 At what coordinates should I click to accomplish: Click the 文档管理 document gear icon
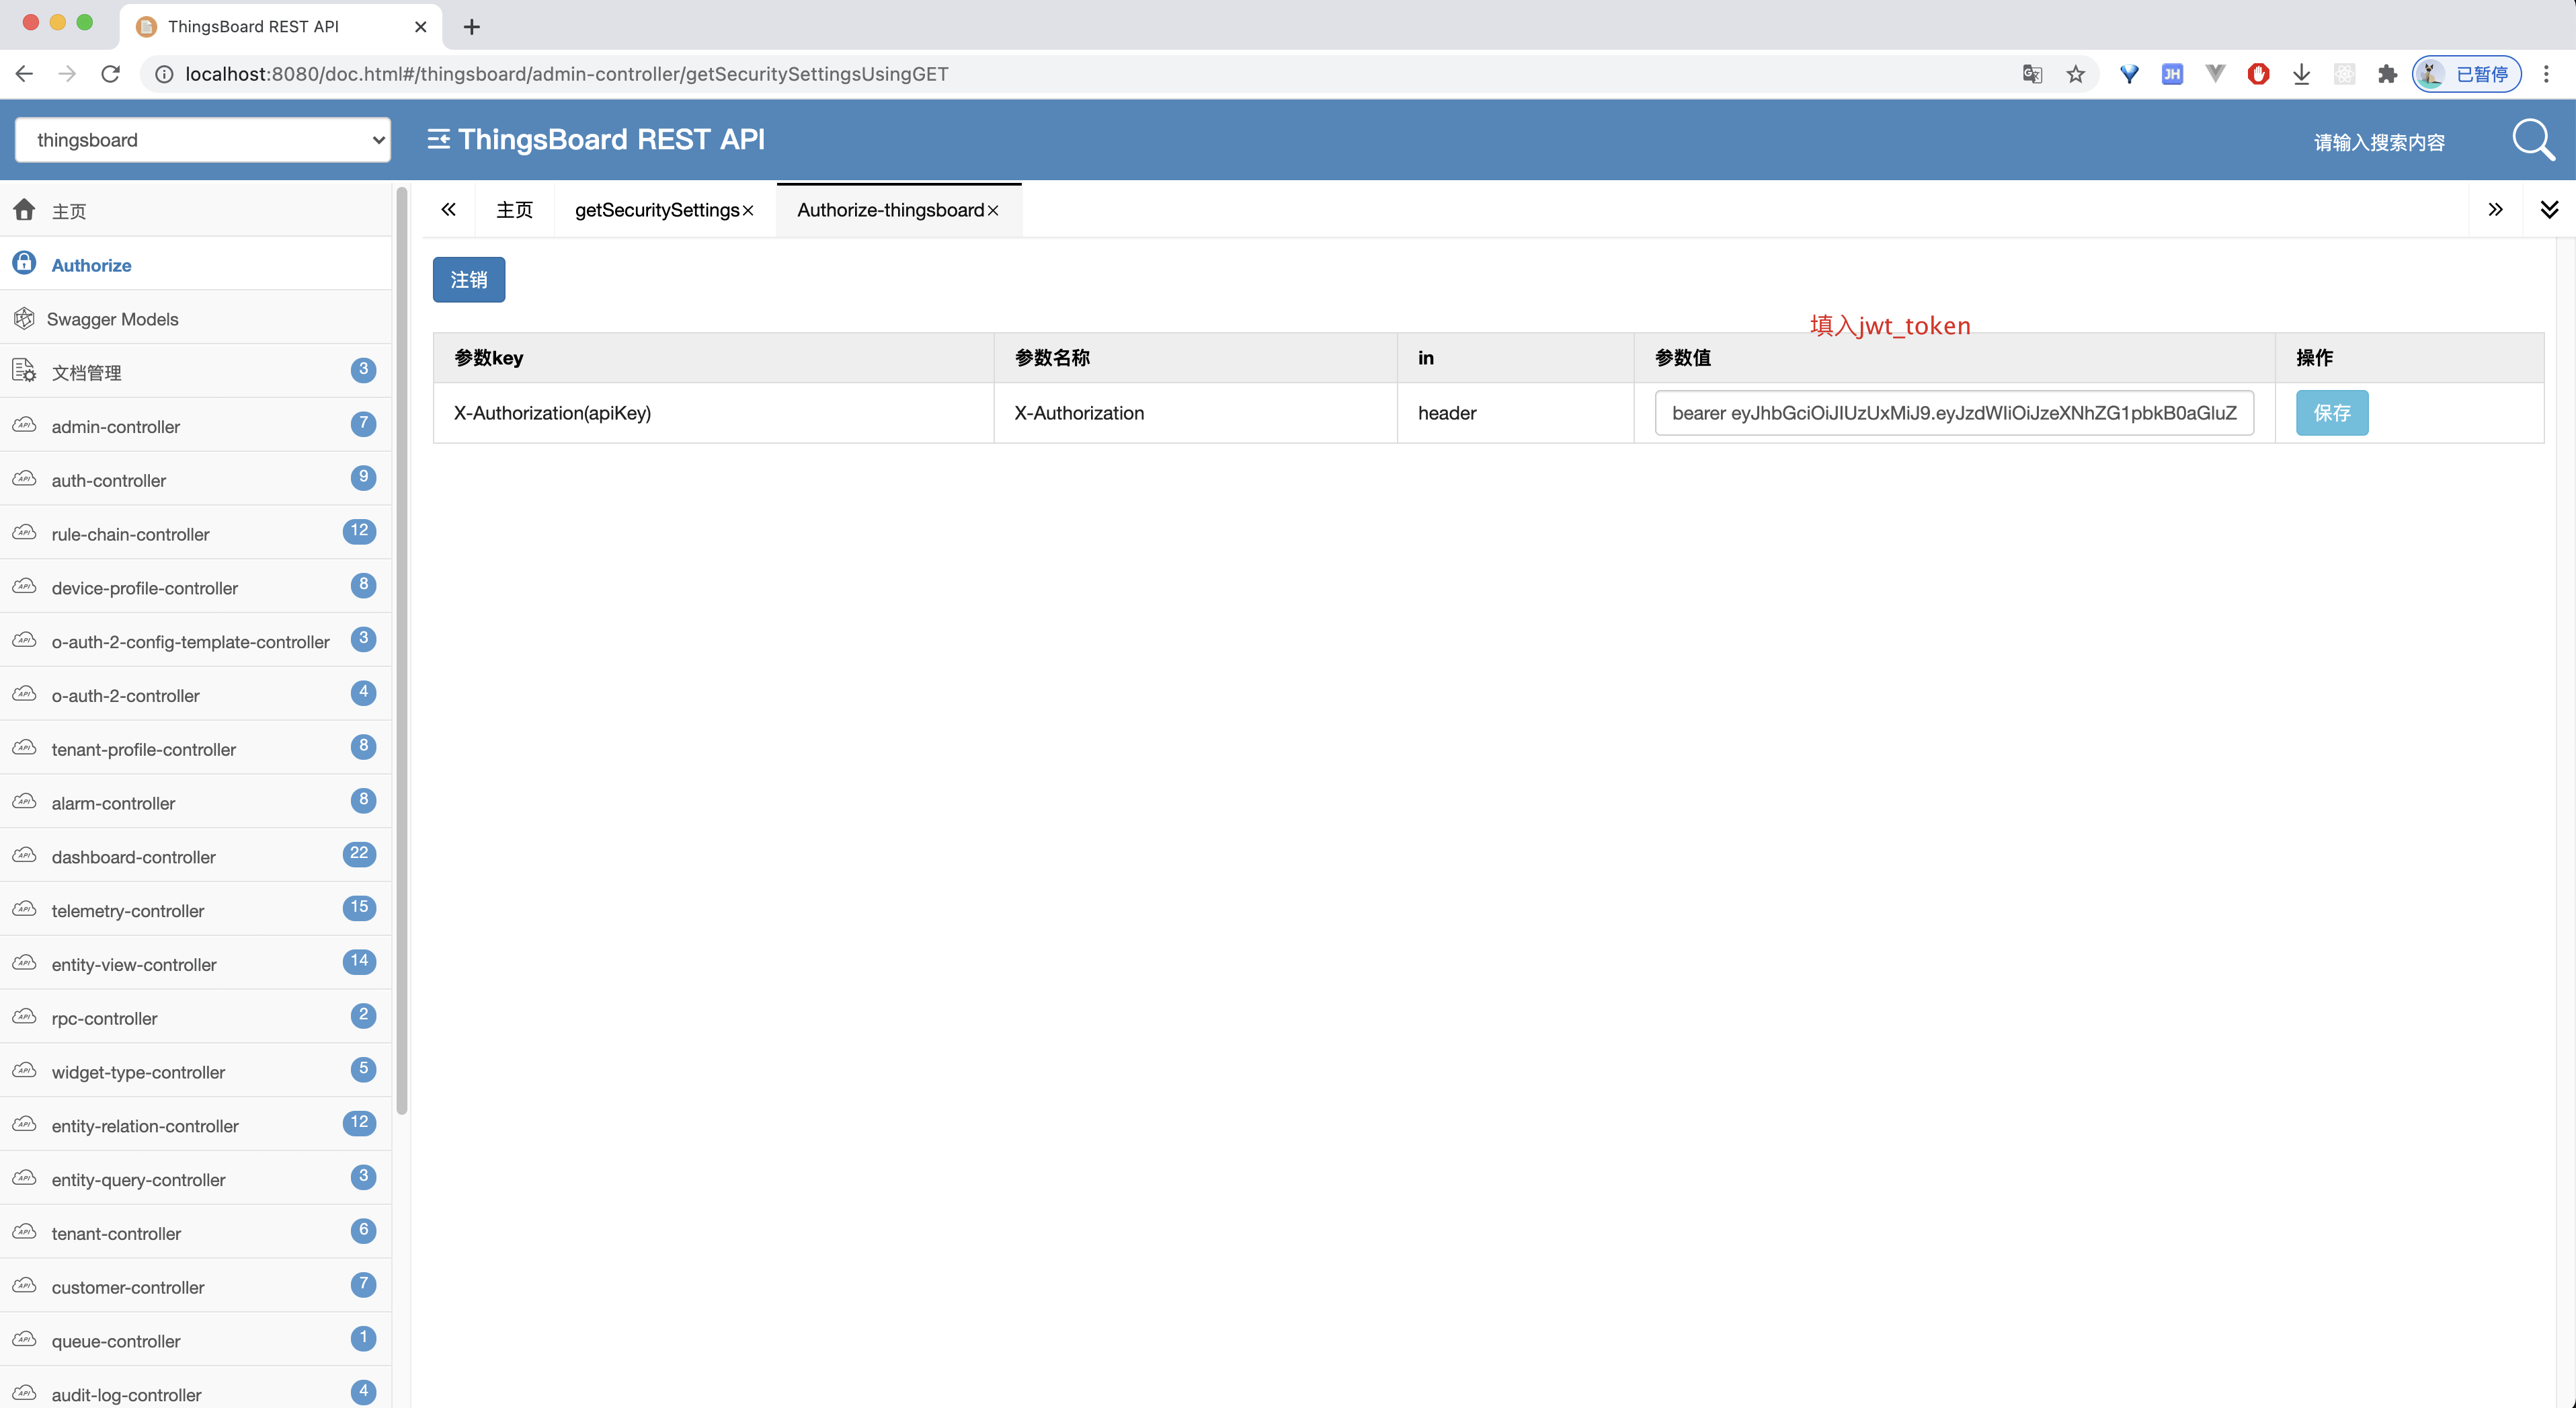24,371
